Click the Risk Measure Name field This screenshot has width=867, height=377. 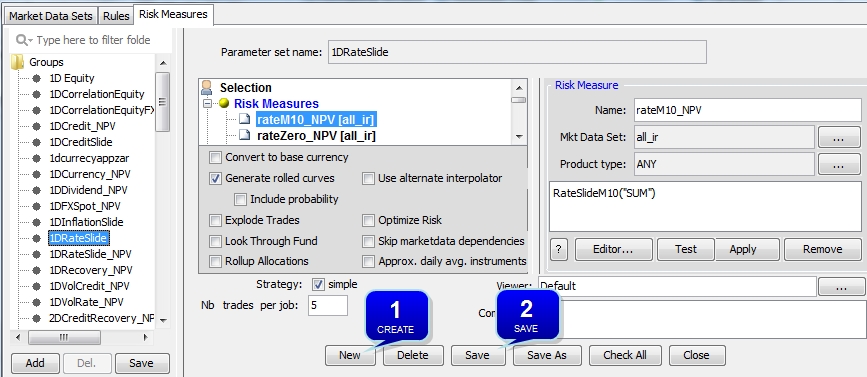click(x=748, y=111)
